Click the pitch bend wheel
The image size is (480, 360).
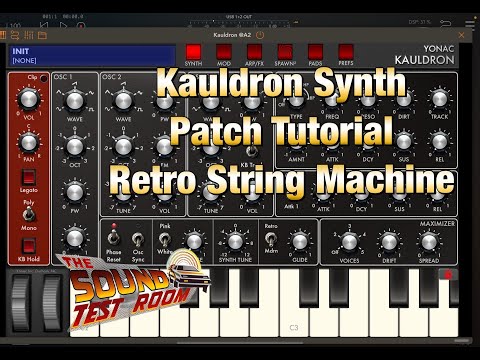click(x=21, y=303)
